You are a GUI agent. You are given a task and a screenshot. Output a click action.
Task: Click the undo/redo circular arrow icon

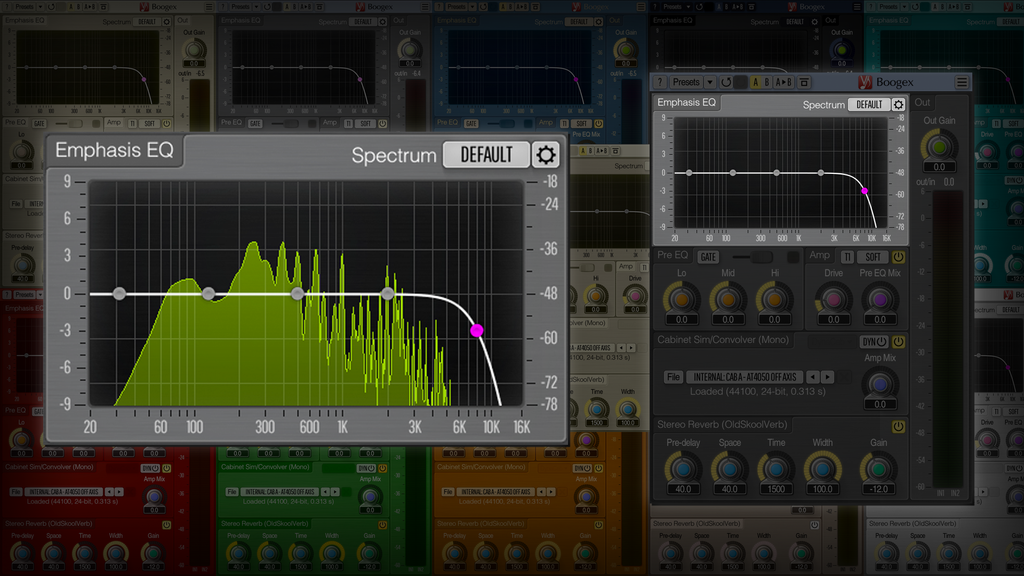[x=725, y=82]
